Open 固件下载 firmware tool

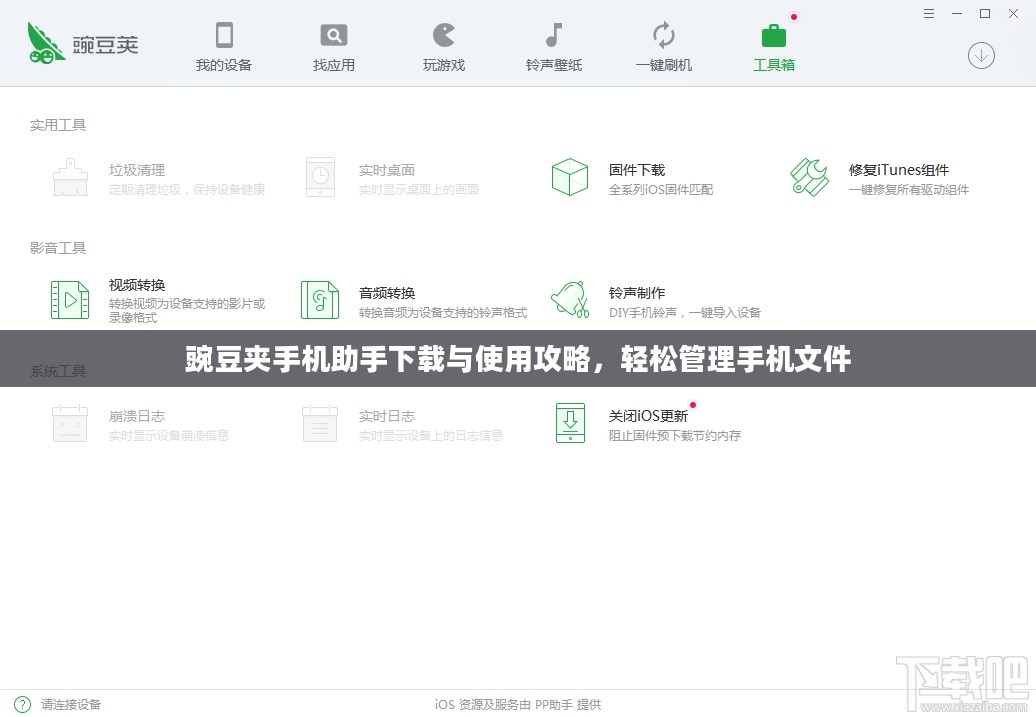[x=637, y=170]
